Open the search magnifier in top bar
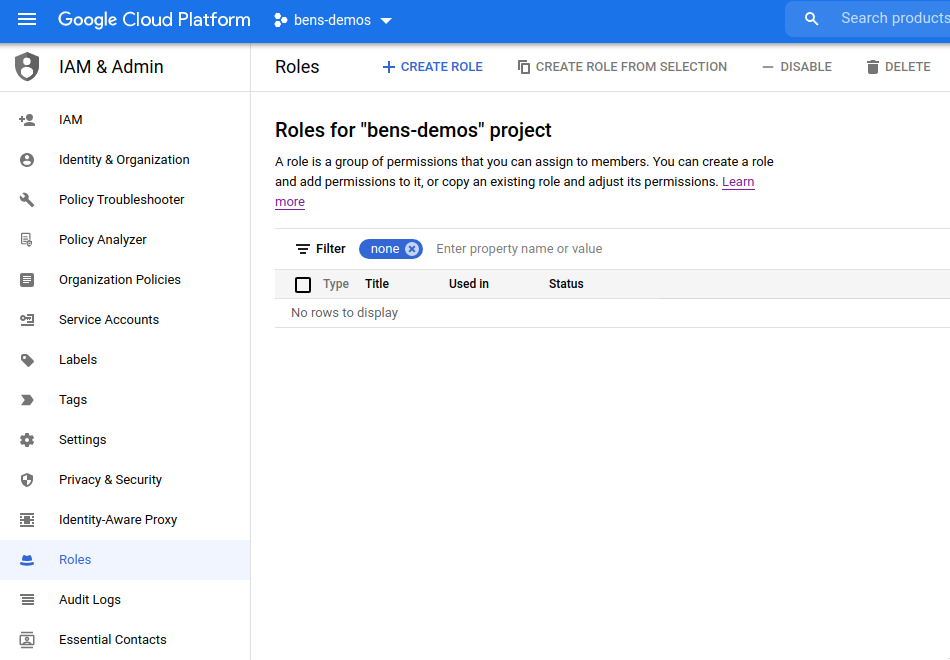950x660 pixels. click(811, 18)
